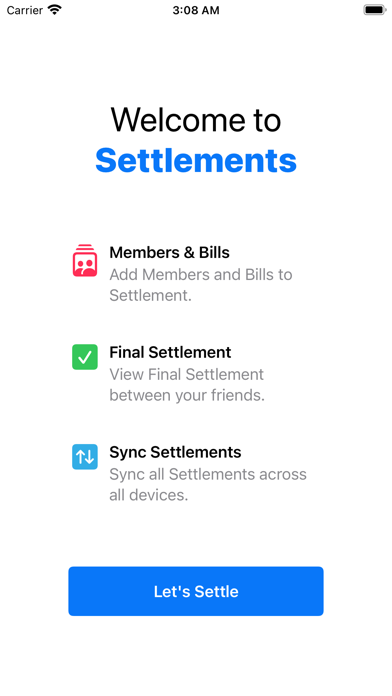Click the 'Settlement.' text under Members & Bills
The height and width of the screenshot is (696, 392).
[150, 295]
